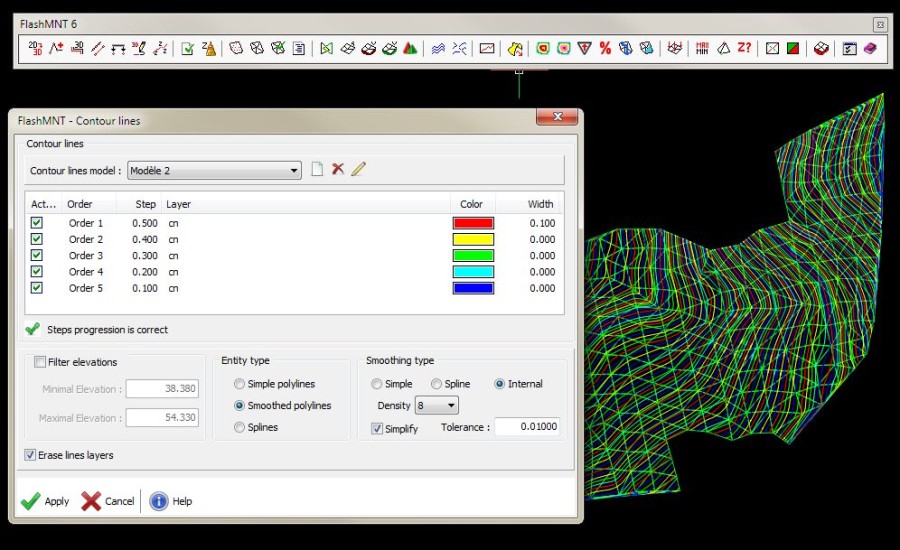This screenshot has height=550, width=900.
Task: Click the red arrow triangle slope icon
Action: pos(584,48)
